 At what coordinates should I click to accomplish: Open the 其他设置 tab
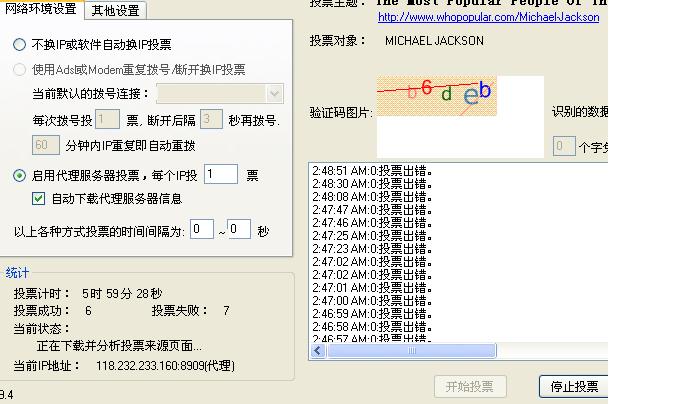[115, 11]
